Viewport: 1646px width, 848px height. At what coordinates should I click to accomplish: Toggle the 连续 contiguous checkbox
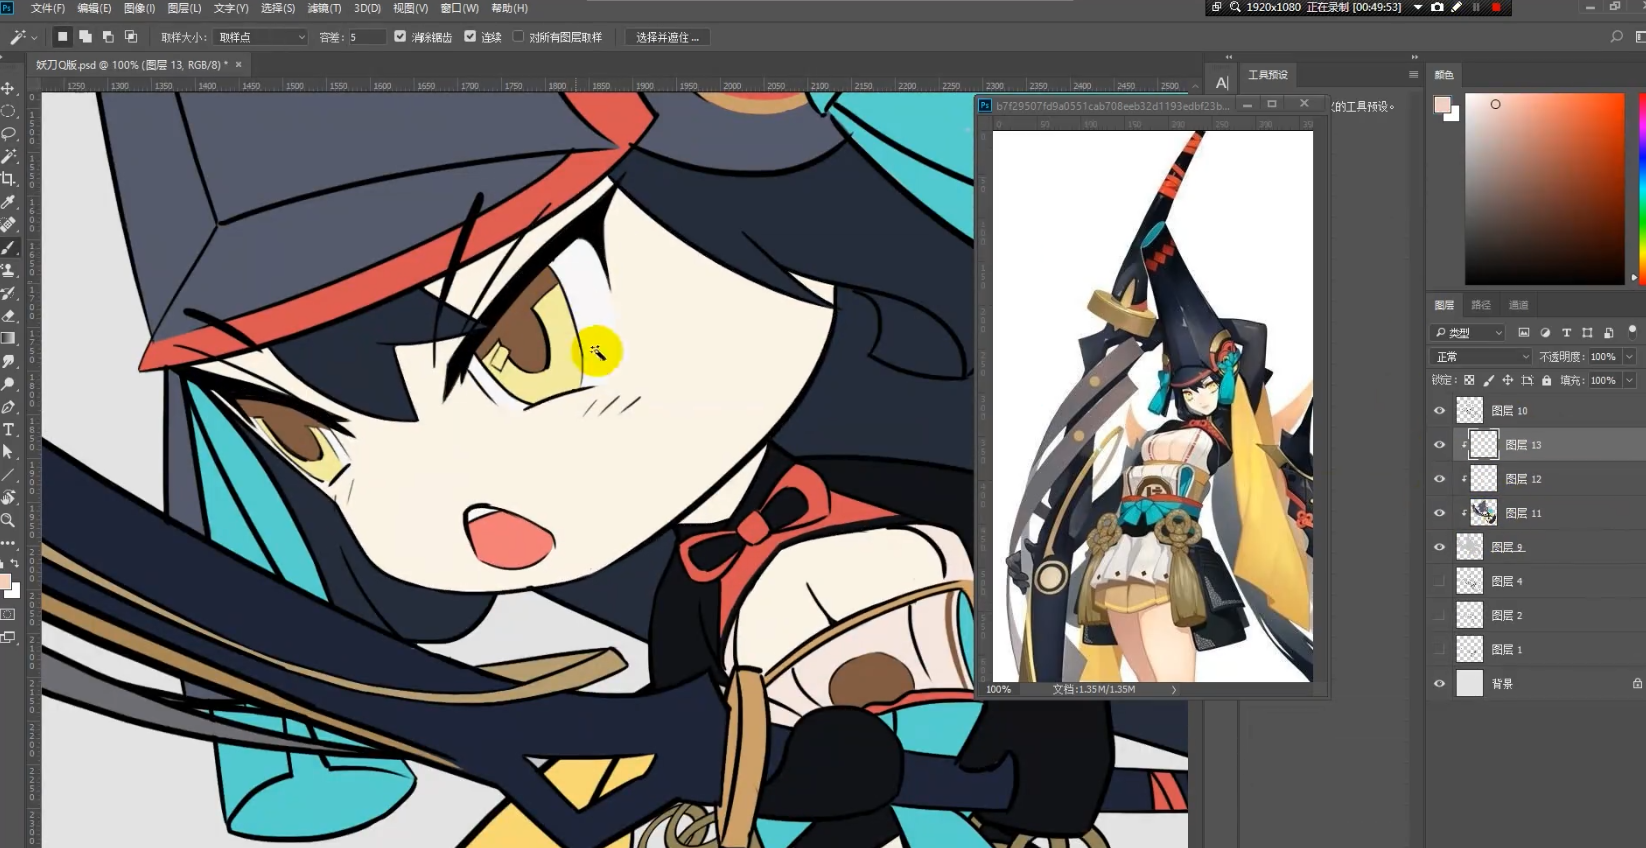coord(470,37)
